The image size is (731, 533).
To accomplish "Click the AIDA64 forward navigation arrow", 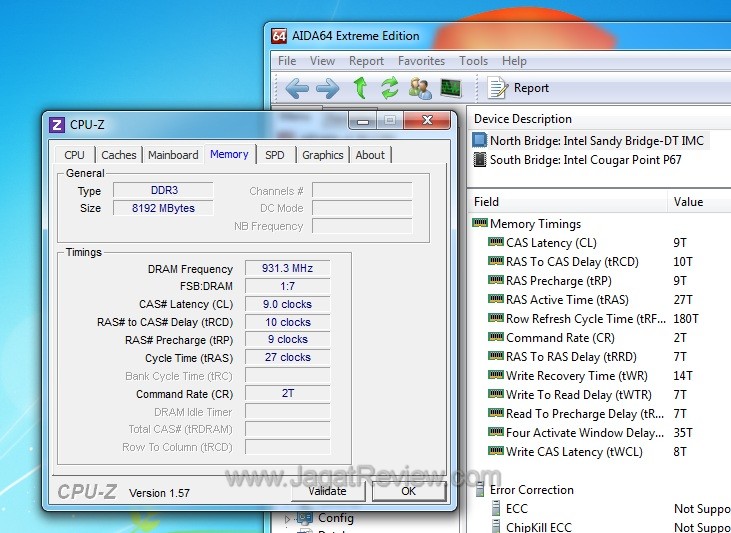I will pos(327,88).
